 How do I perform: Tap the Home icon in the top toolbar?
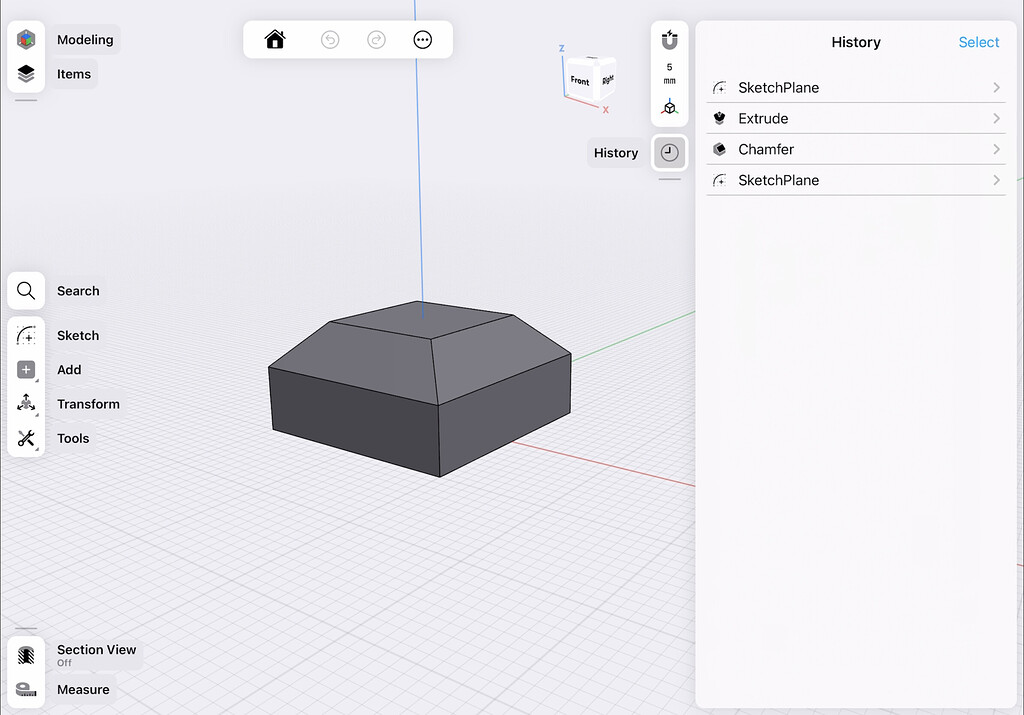click(275, 39)
